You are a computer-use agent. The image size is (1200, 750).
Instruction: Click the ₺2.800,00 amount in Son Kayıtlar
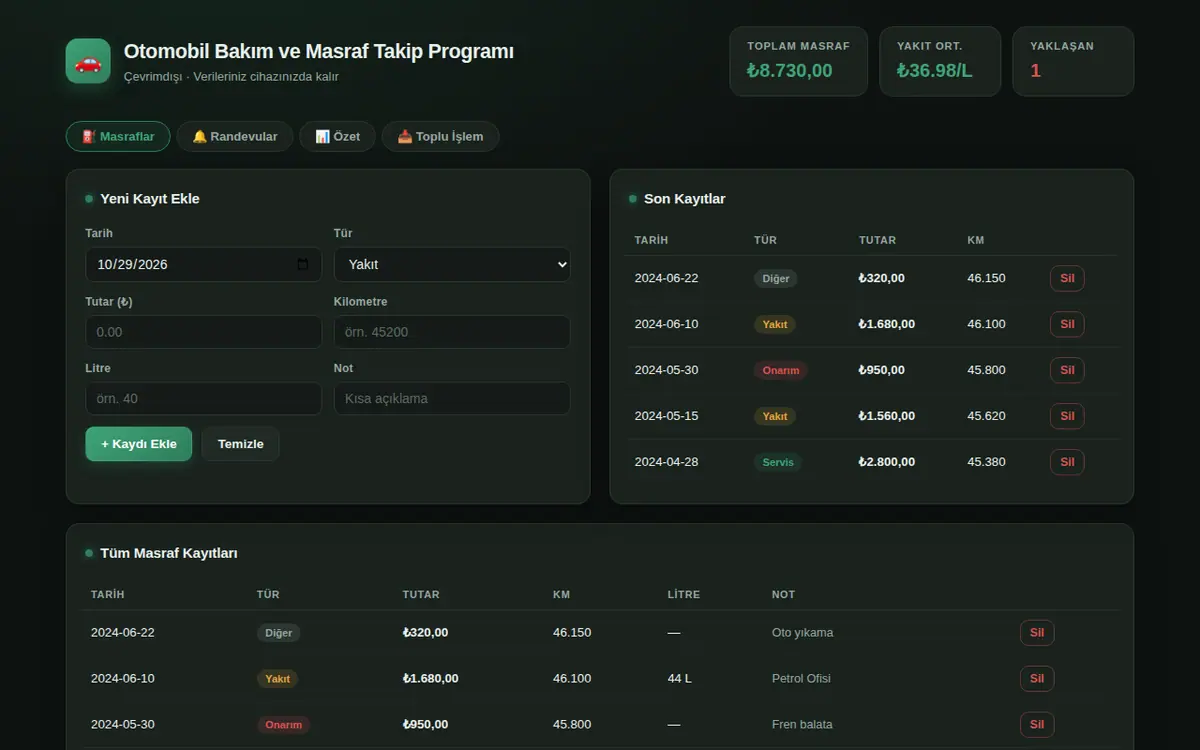[x=887, y=462]
